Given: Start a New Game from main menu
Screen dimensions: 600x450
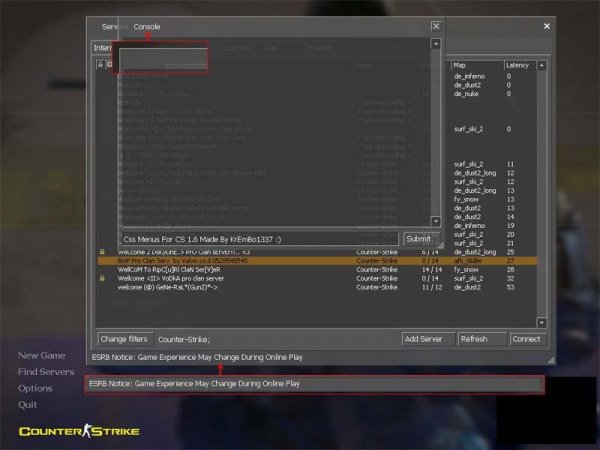Looking at the screenshot, I should [x=42, y=355].
